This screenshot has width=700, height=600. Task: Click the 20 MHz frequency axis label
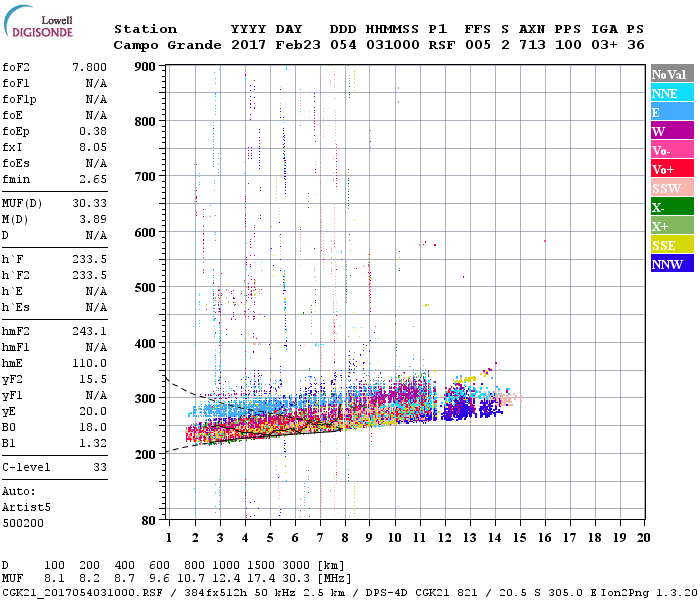tap(643, 538)
